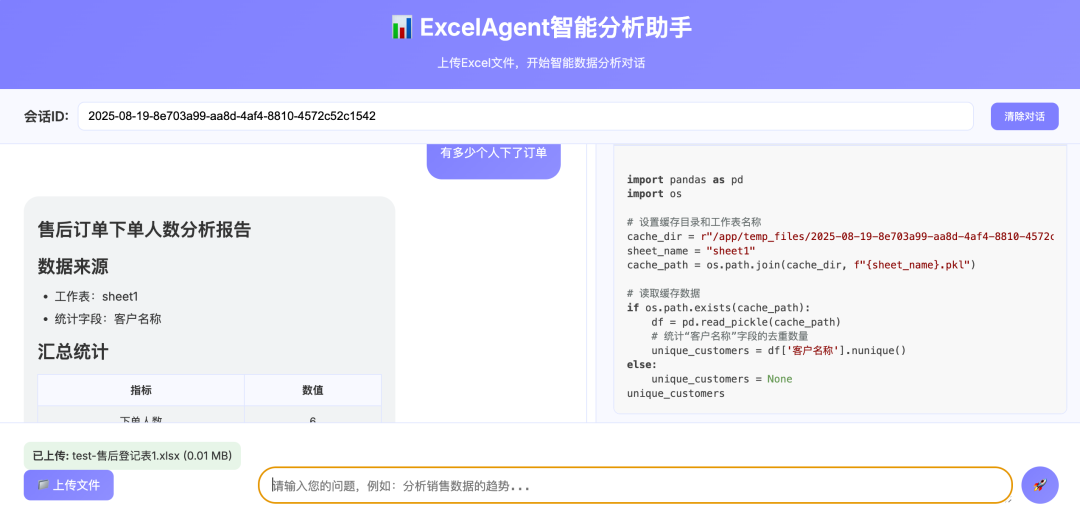
Task: Click the comment 读取缓存数据
Action: click(x=663, y=293)
